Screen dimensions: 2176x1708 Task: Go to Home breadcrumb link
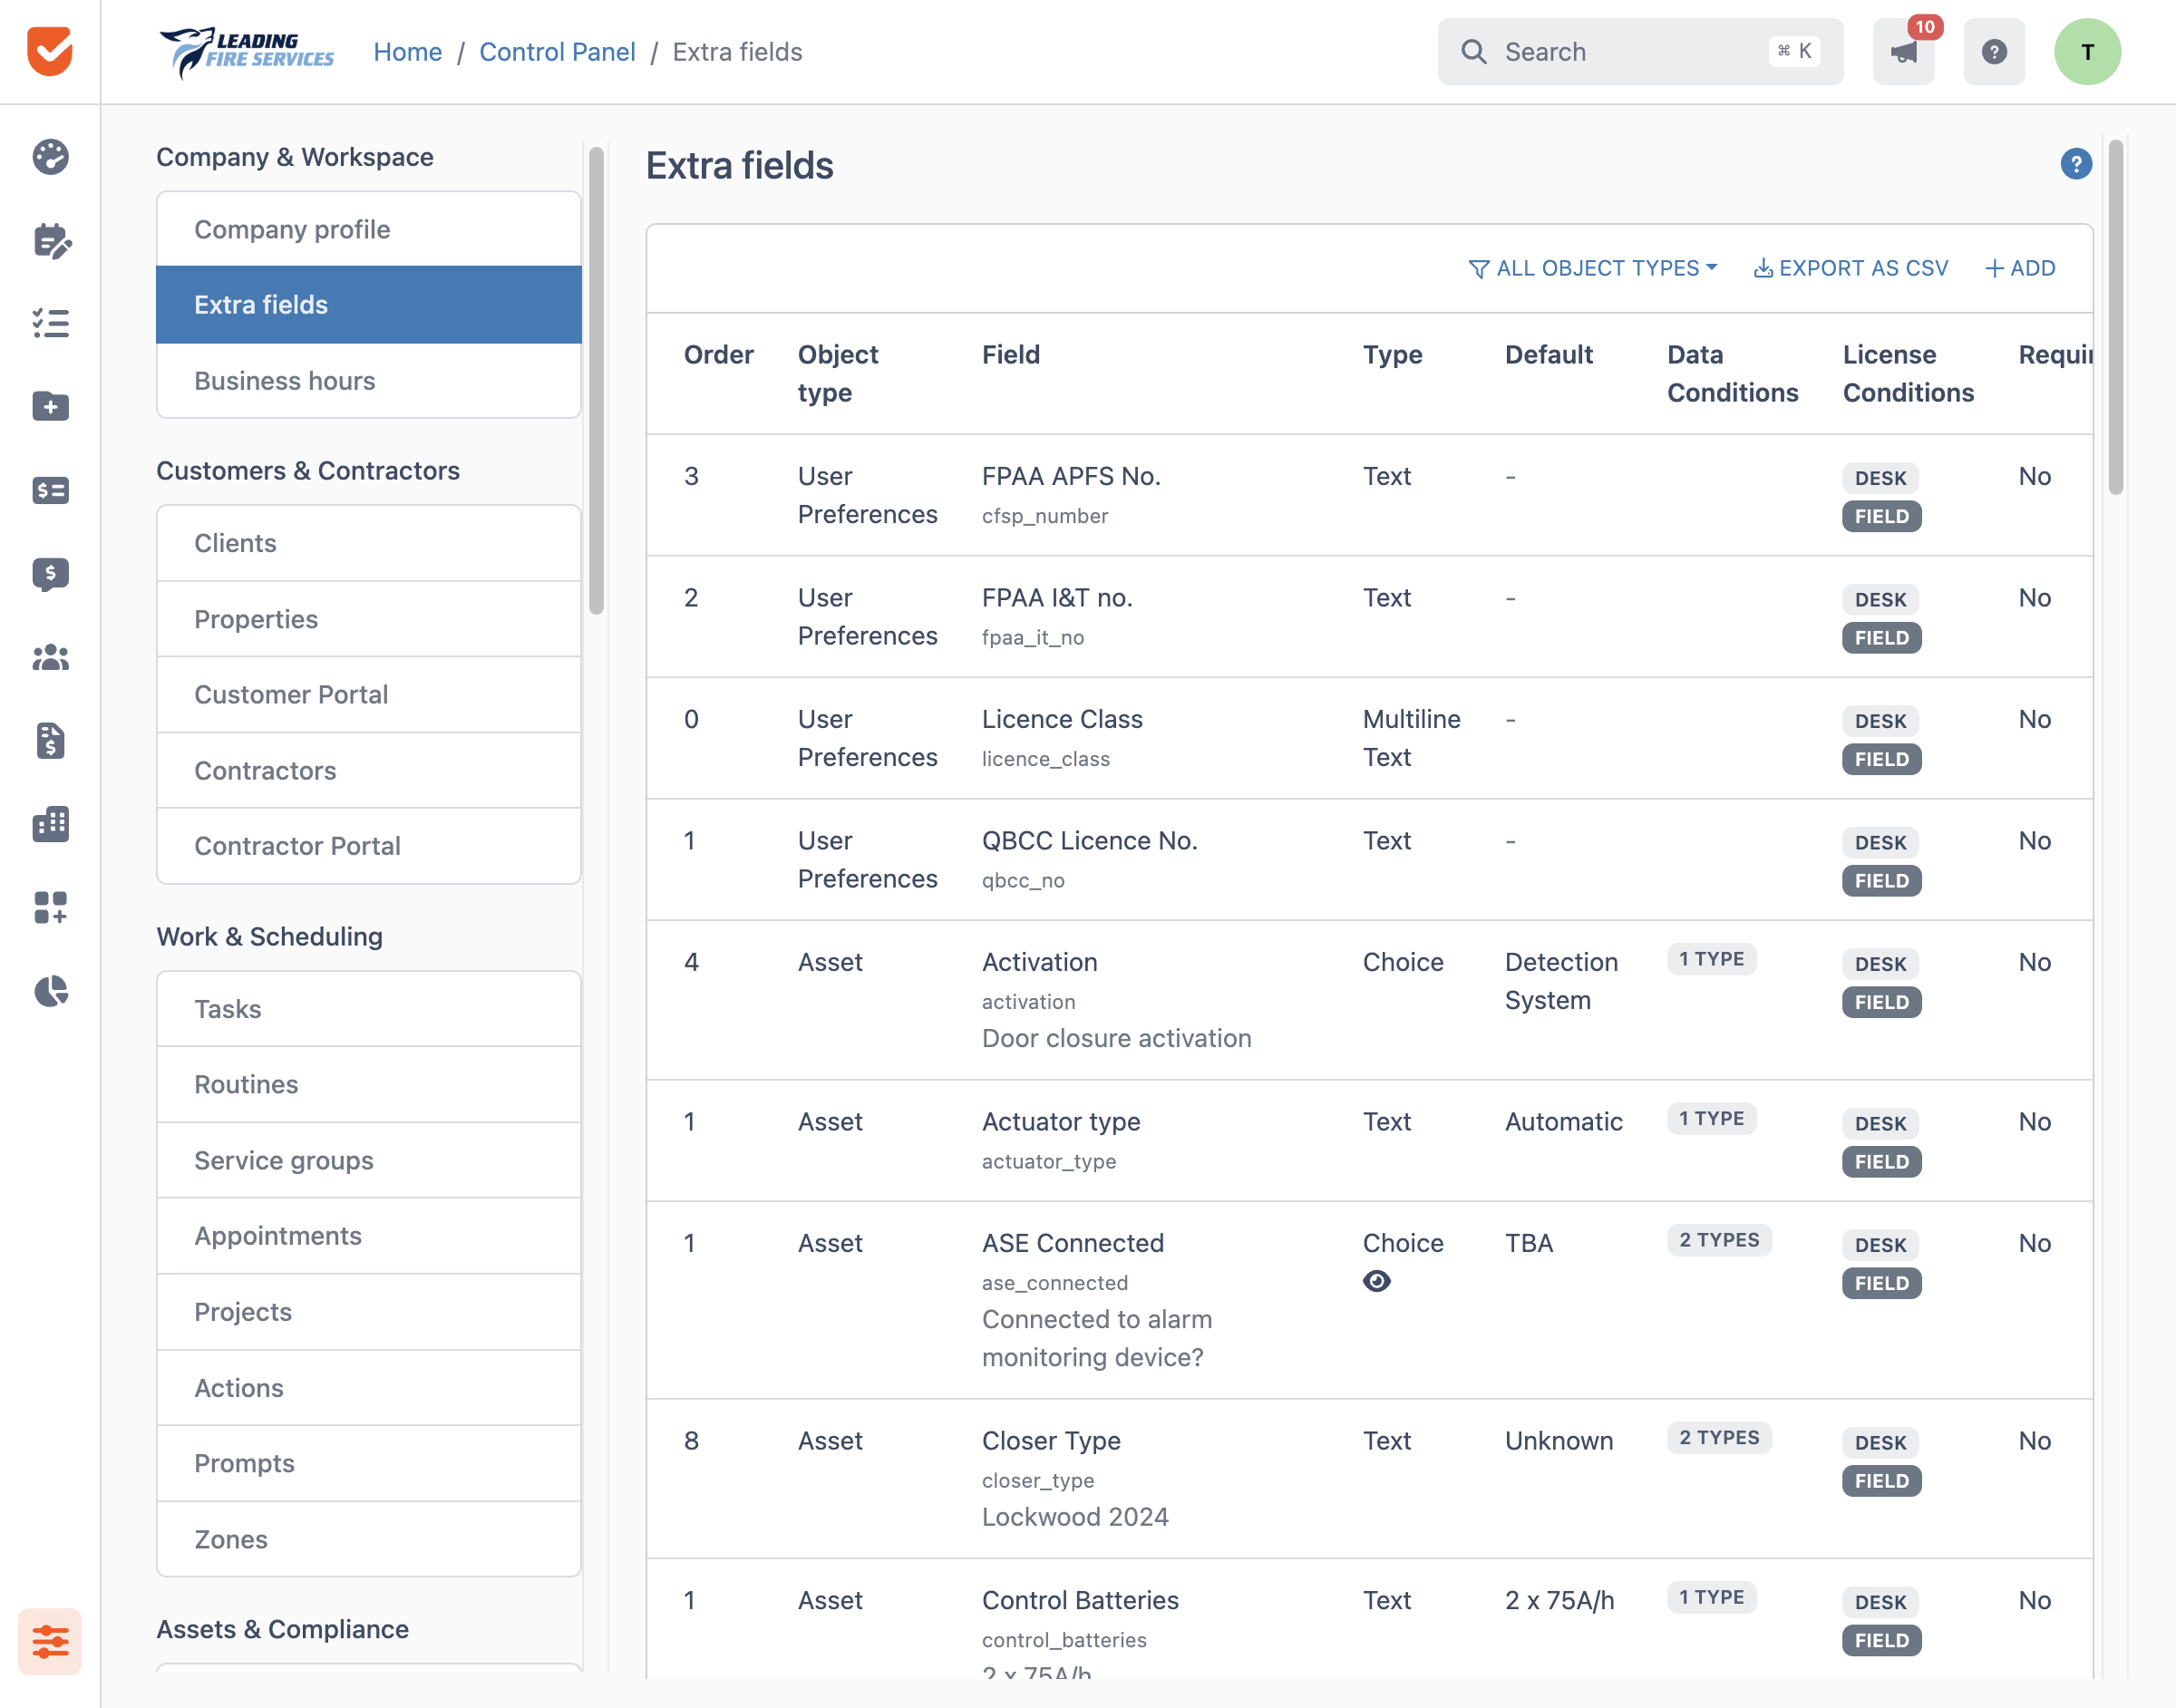point(408,52)
